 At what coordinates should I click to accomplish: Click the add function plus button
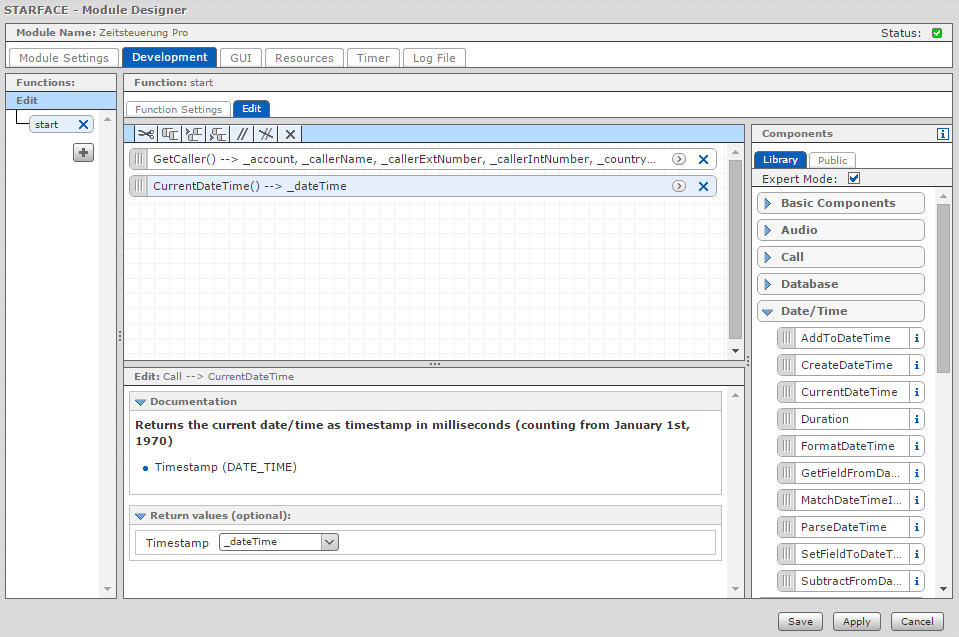tap(84, 153)
